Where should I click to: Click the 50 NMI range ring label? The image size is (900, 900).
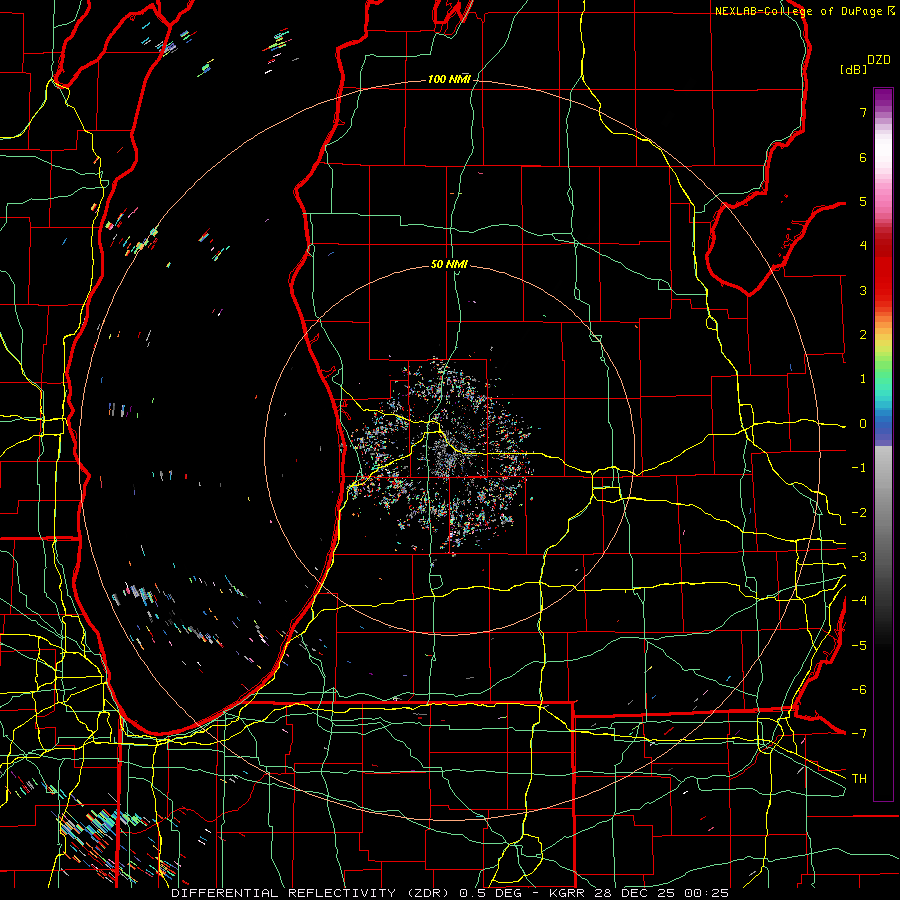click(449, 264)
